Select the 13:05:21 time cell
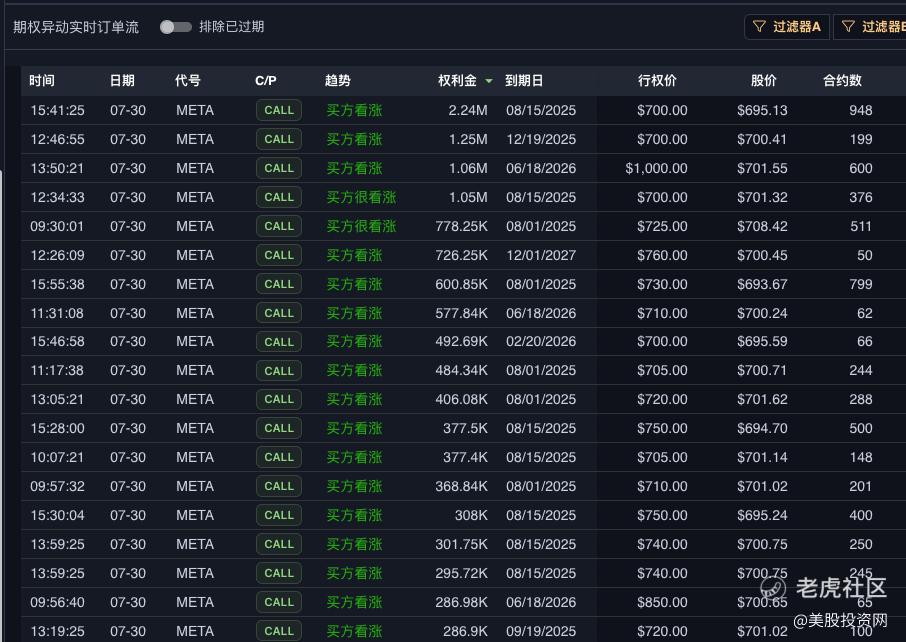 (x=57, y=399)
